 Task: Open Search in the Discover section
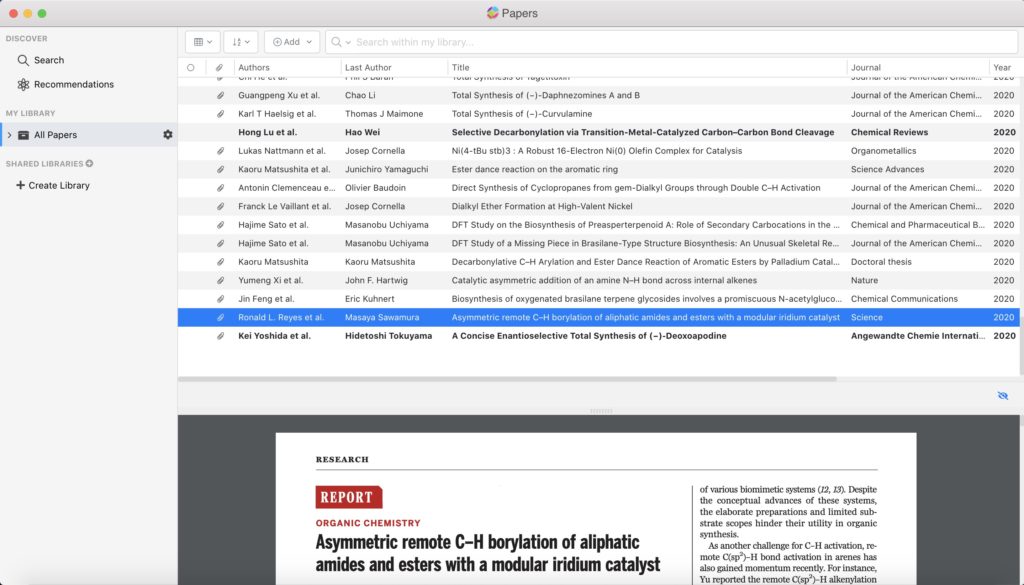(x=49, y=60)
